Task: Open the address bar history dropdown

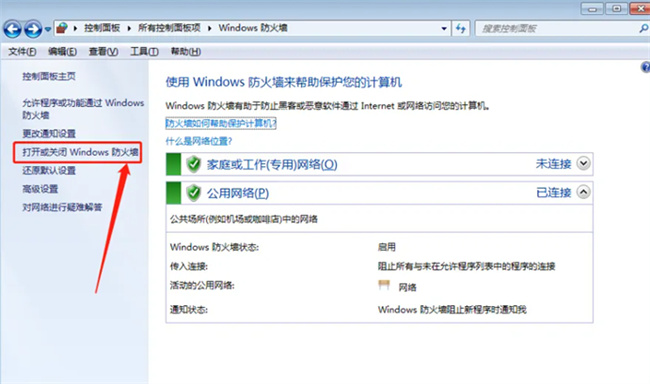Action: (x=444, y=29)
